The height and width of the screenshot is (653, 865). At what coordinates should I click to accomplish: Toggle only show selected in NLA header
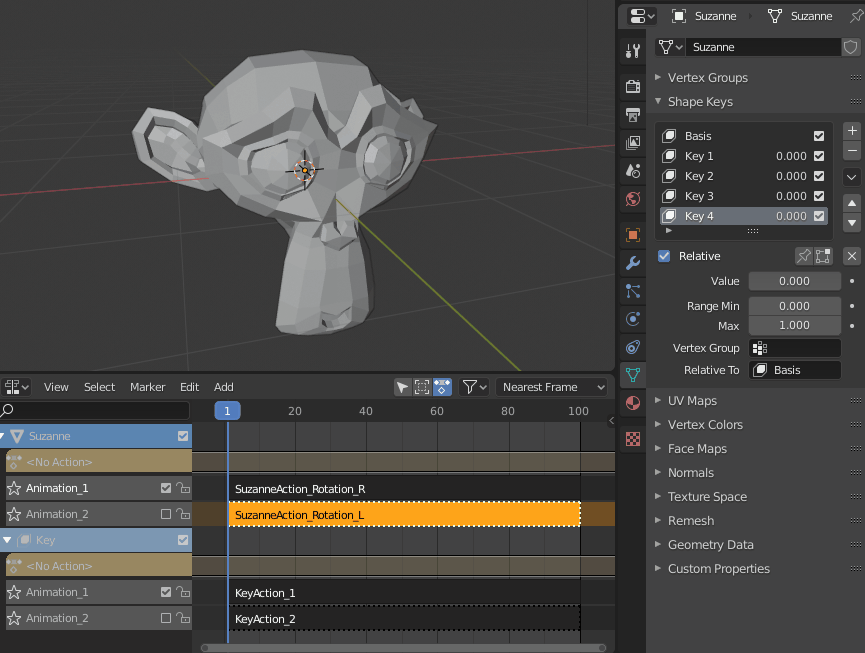click(x=422, y=387)
